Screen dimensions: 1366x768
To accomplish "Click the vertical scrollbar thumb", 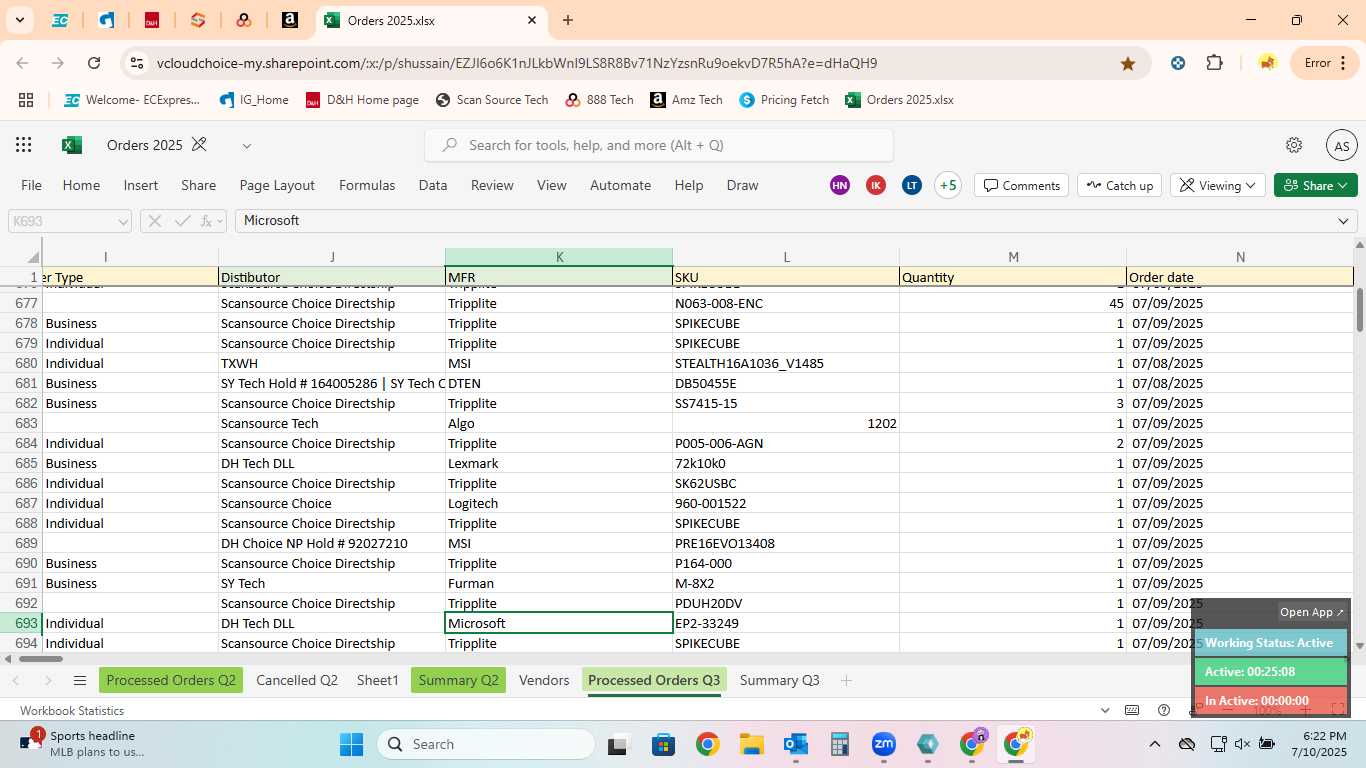I will 1359,310.
